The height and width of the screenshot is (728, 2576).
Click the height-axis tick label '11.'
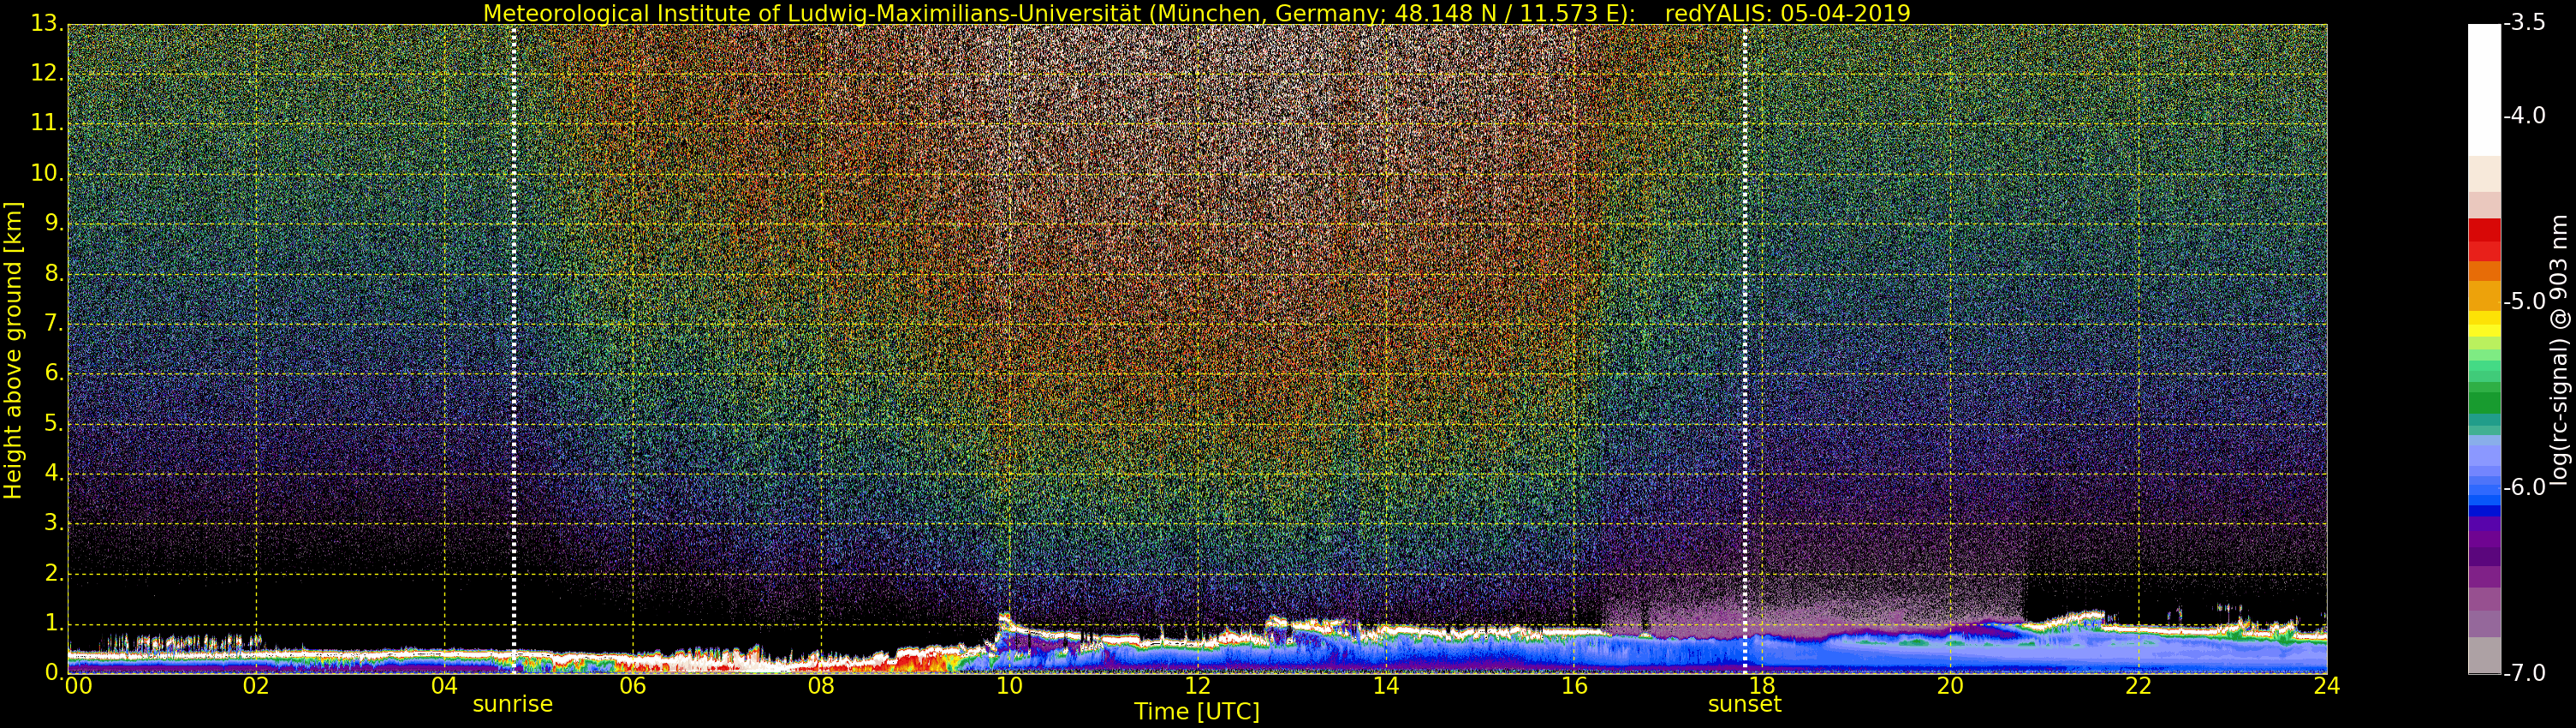click(48, 124)
